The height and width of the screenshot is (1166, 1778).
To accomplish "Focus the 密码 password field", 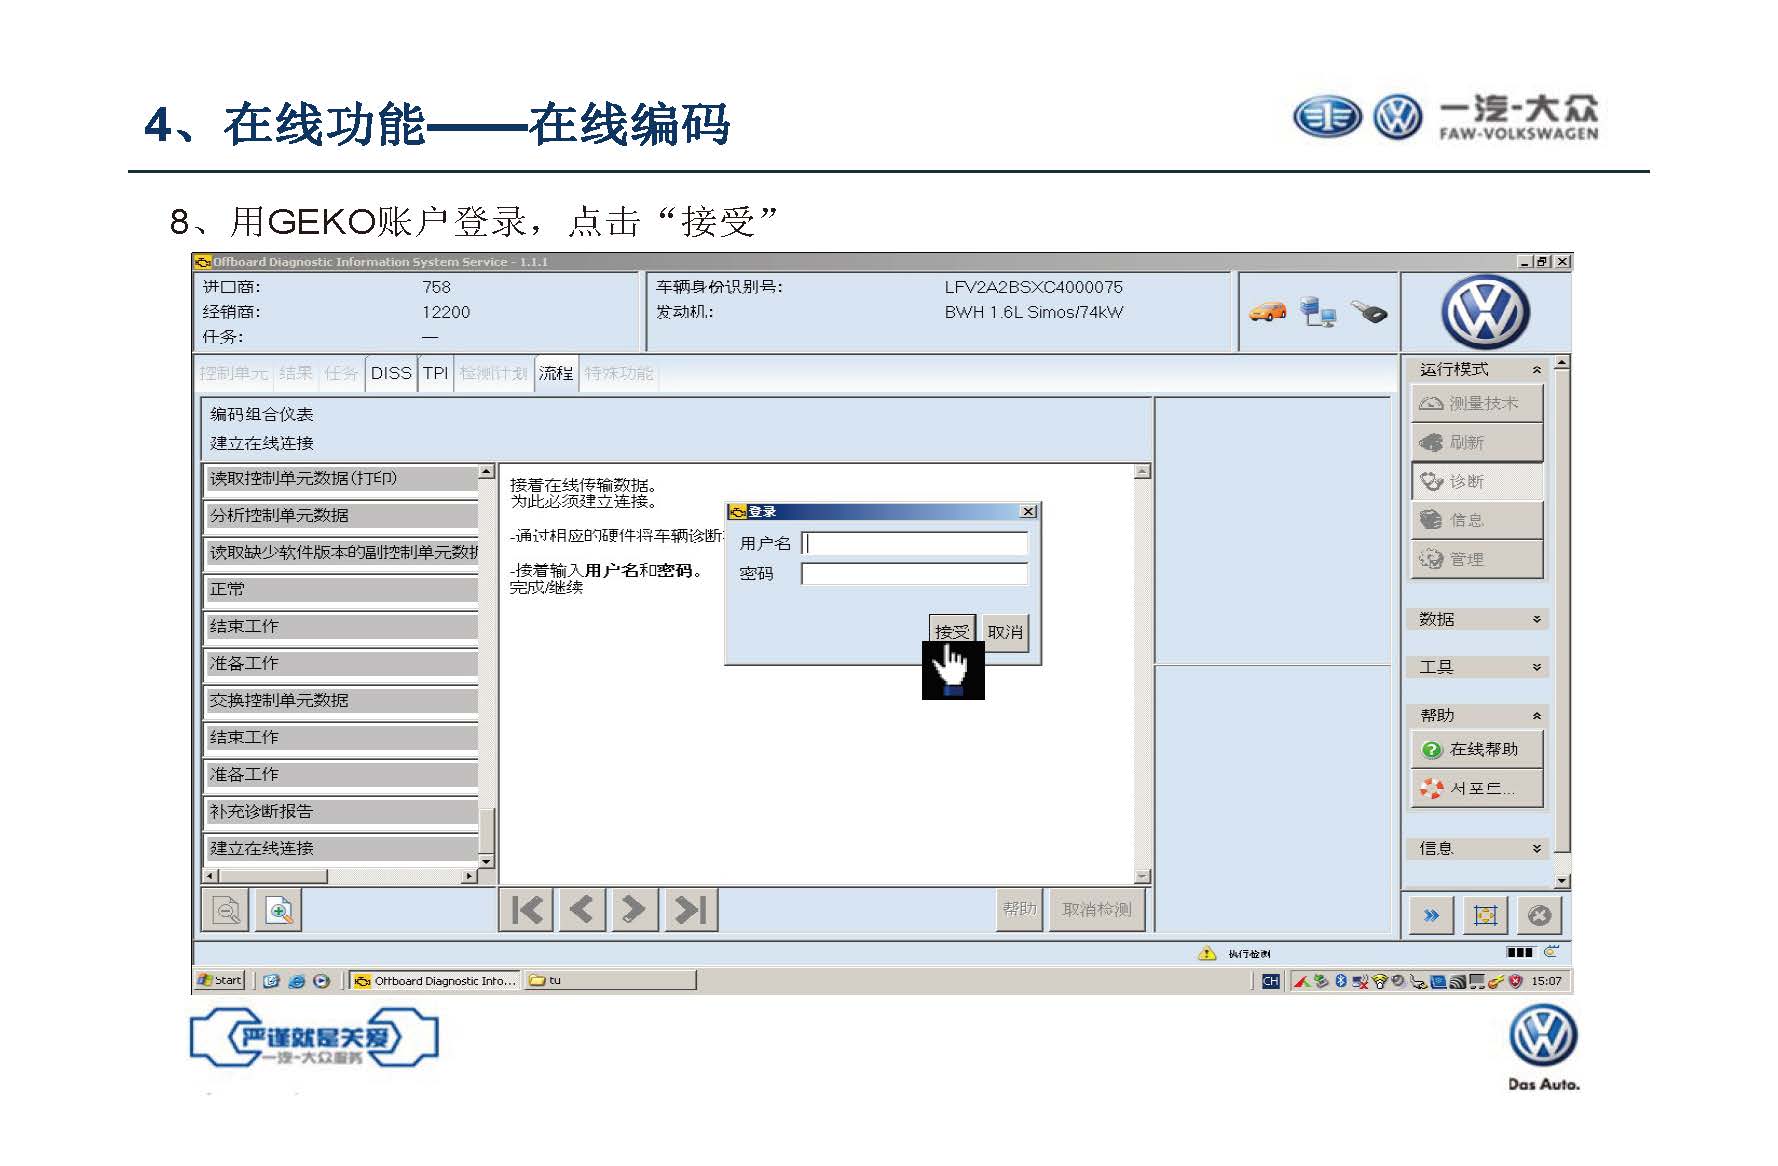I will coord(914,574).
